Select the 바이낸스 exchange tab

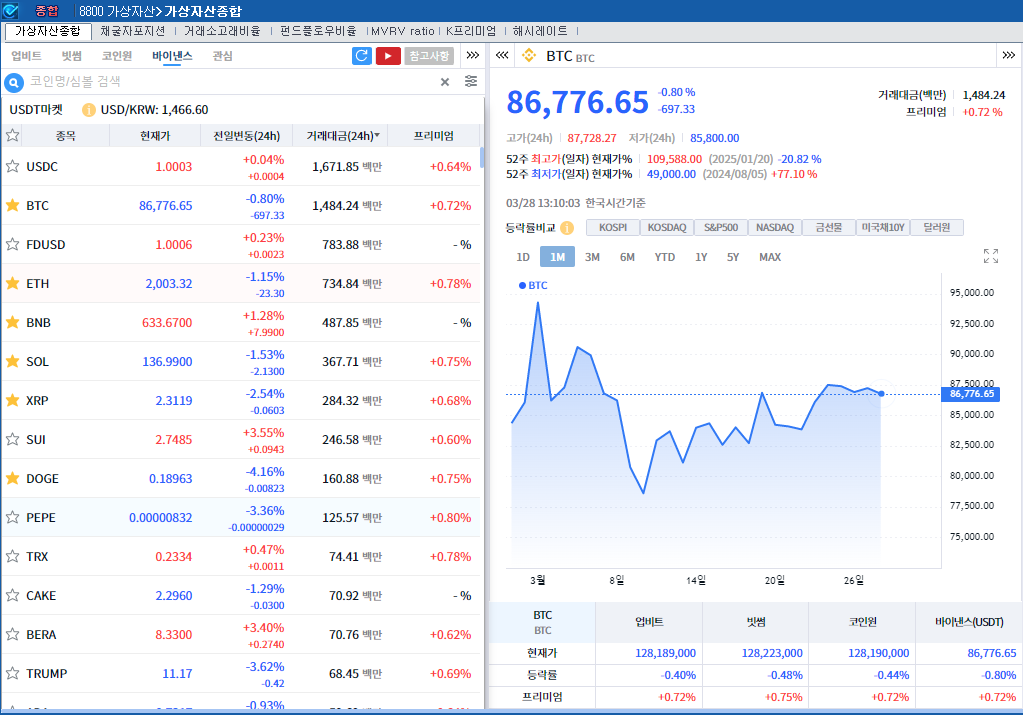[172, 56]
